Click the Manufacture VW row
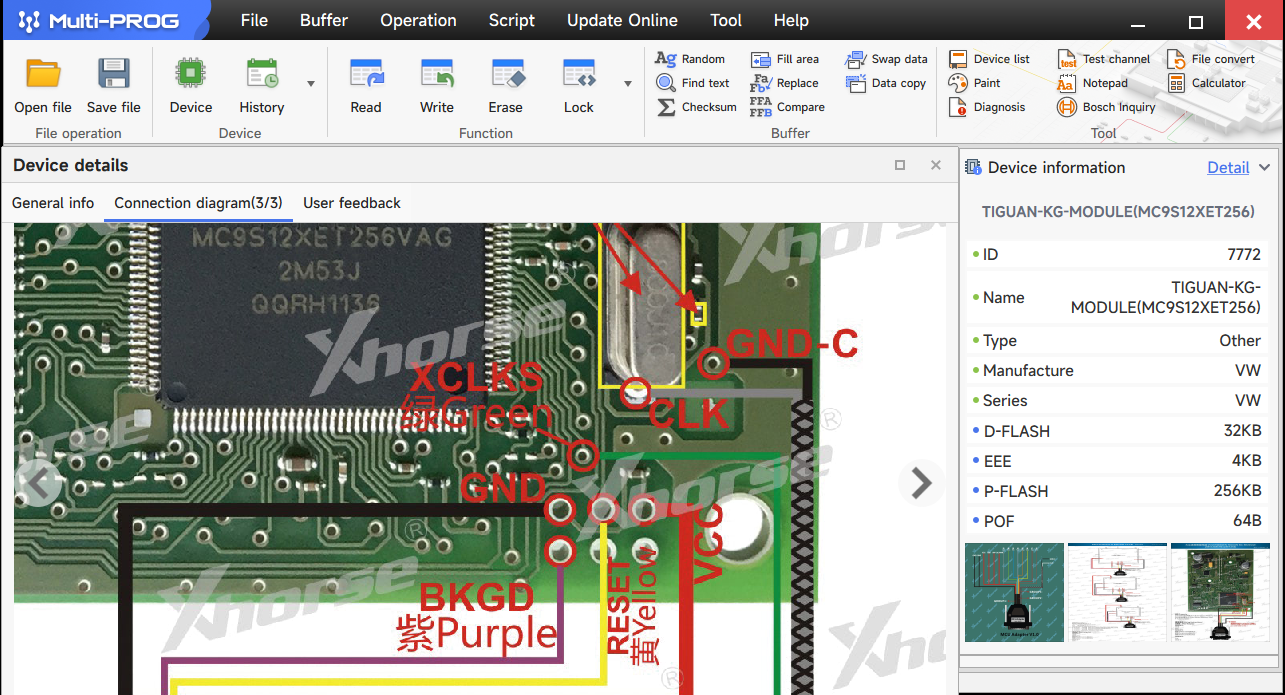The width and height of the screenshot is (1285, 695). tap(1116, 370)
